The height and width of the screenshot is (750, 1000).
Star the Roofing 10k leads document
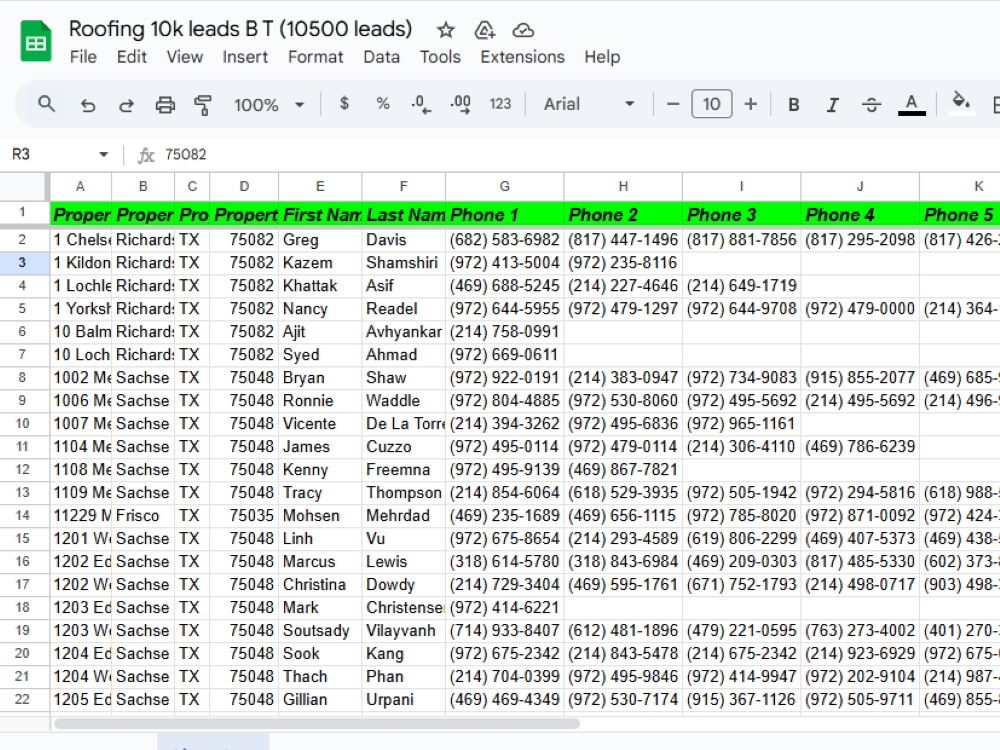click(x=446, y=30)
